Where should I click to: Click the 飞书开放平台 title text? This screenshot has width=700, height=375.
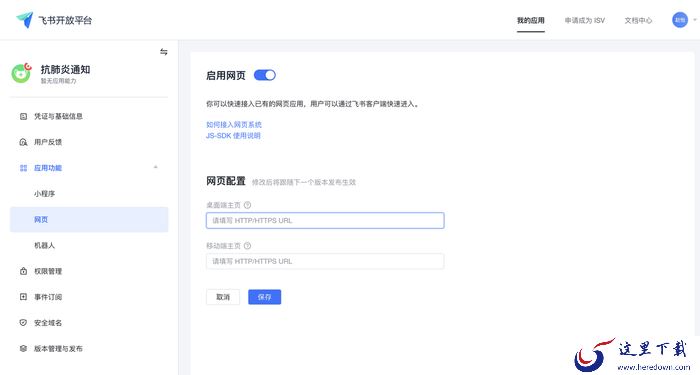pos(65,20)
